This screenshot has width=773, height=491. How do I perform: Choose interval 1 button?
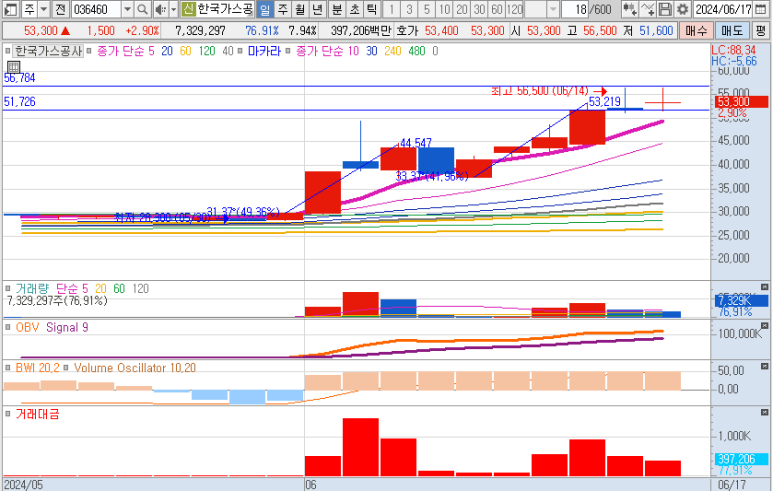coord(391,9)
